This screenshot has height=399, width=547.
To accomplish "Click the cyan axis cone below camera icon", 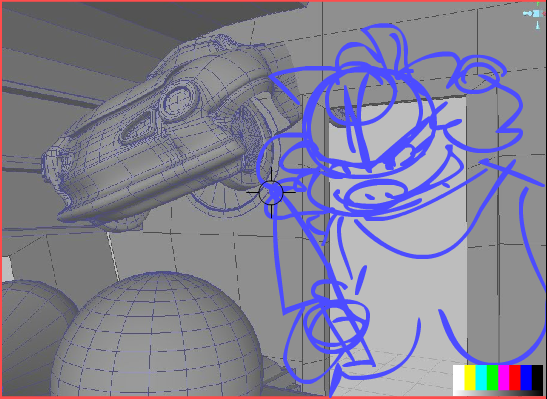I will (x=538, y=26).
